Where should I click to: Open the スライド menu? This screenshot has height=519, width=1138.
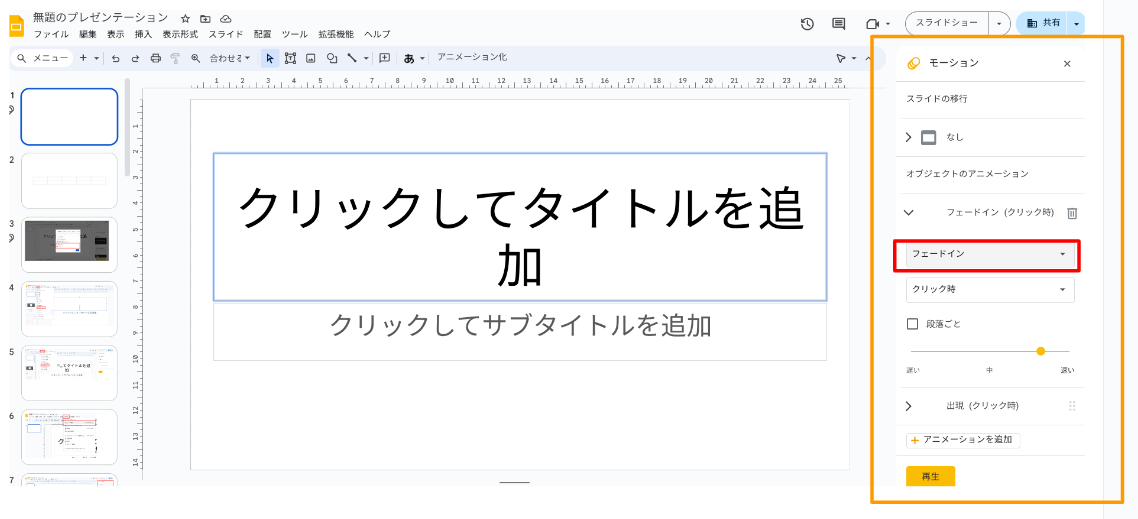pos(226,34)
